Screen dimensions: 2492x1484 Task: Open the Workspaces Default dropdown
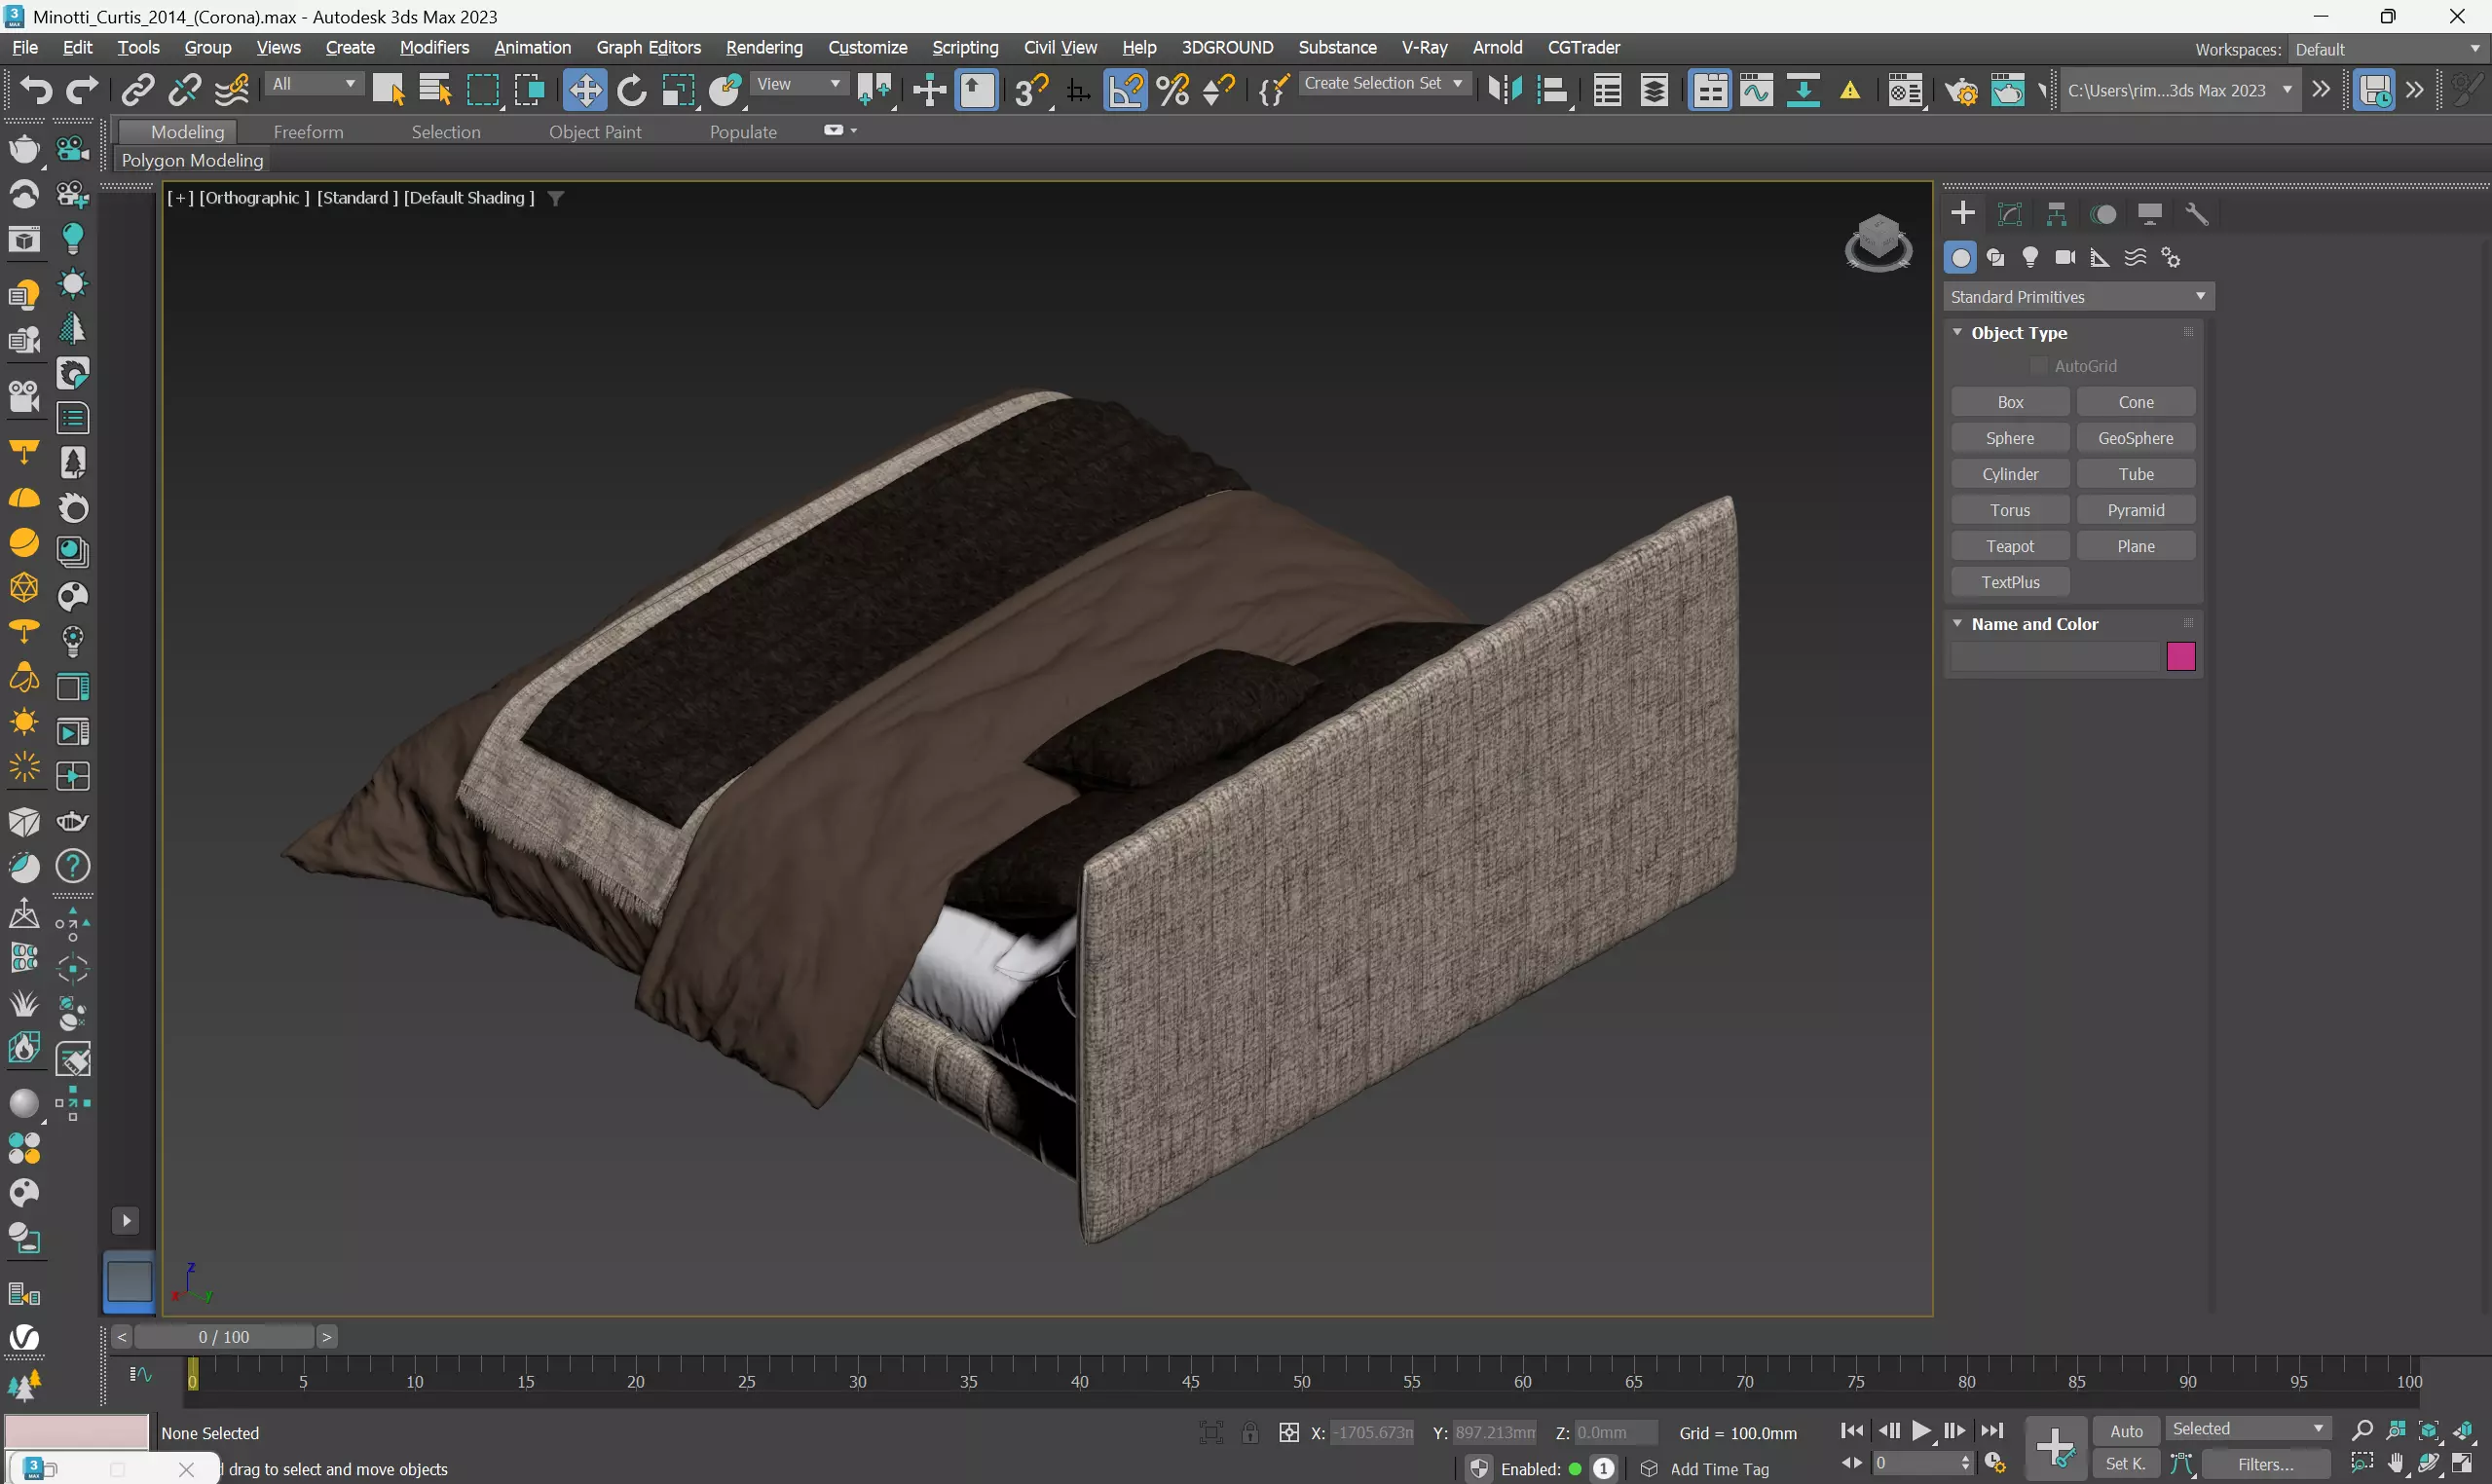point(2387,49)
